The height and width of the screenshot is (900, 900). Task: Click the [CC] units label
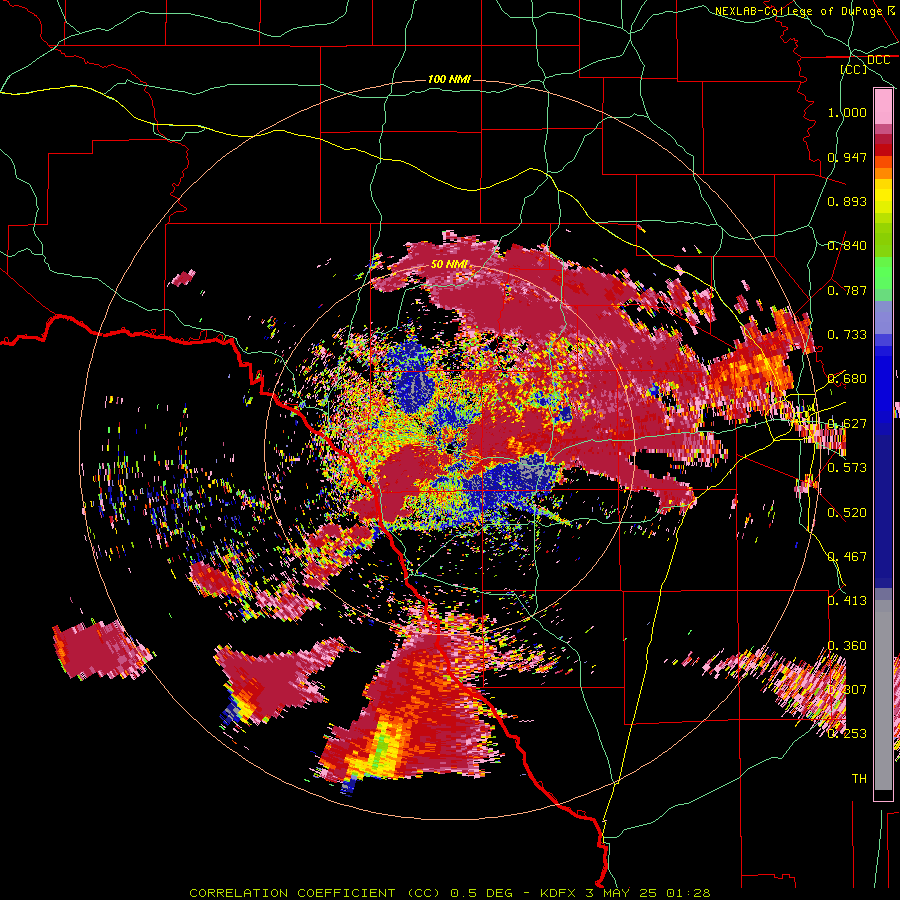point(854,69)
